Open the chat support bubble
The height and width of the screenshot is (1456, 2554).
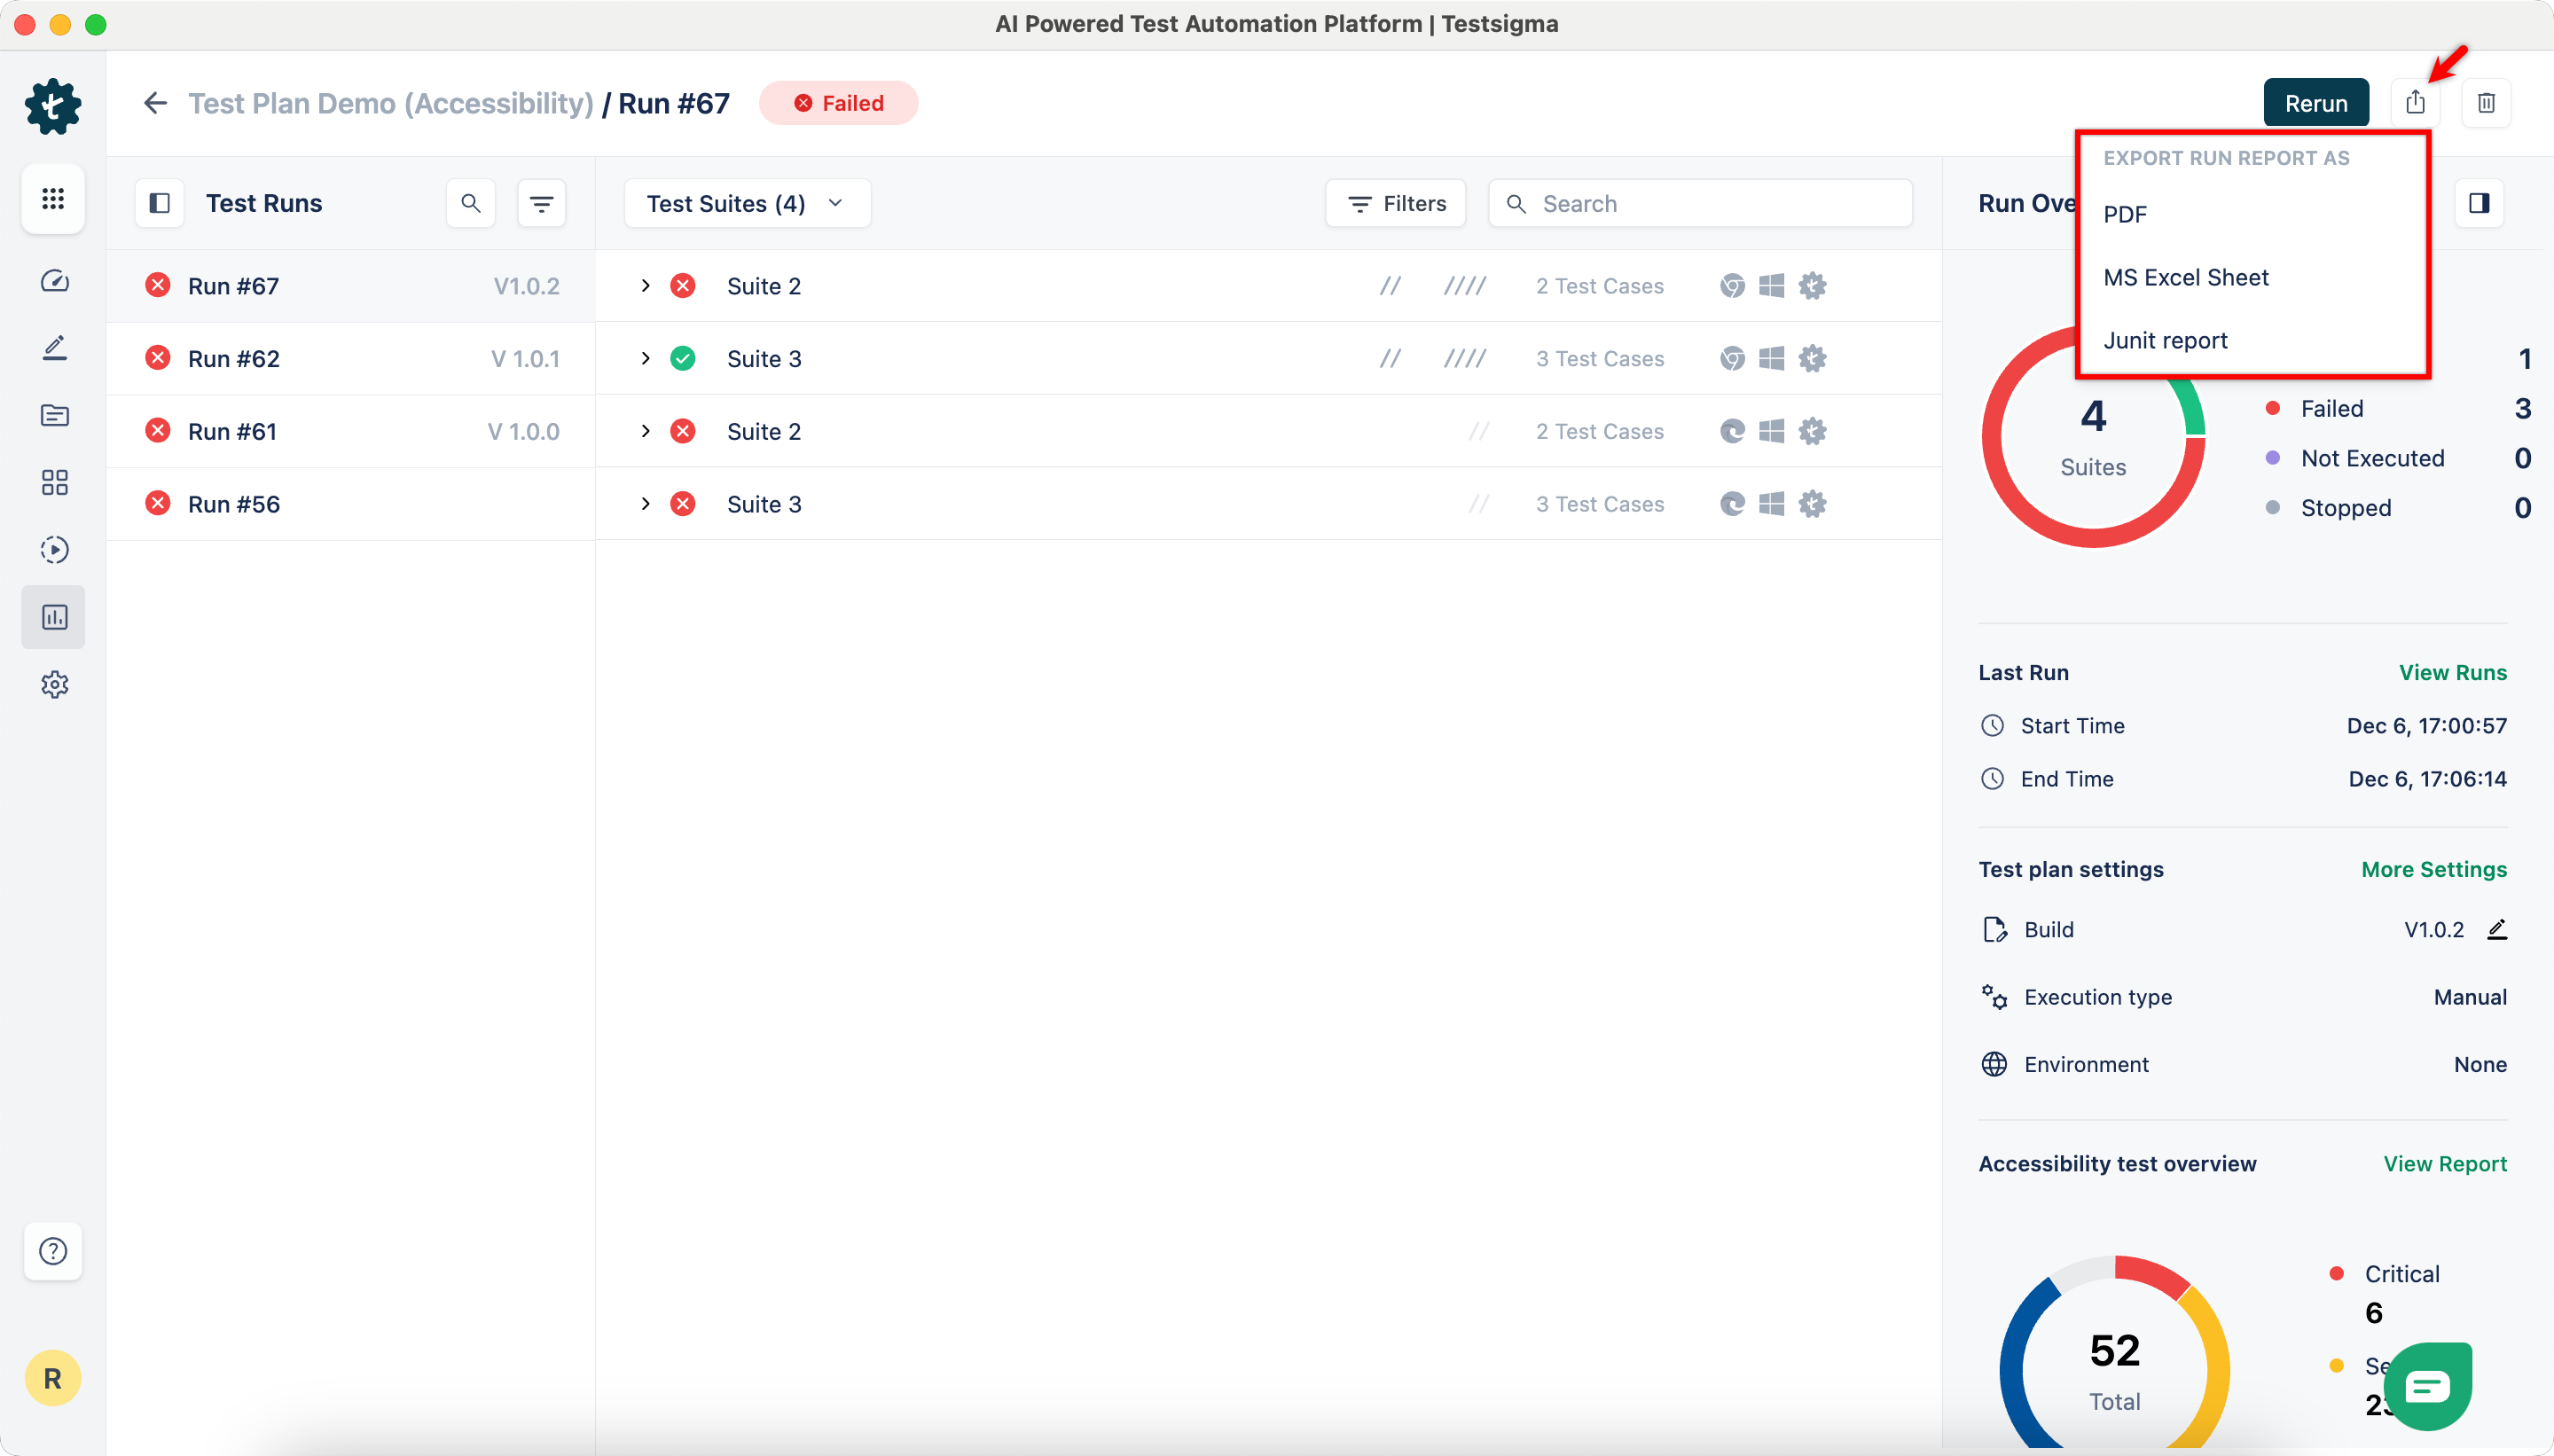pyautogui.click(x=2427, y=1386)
